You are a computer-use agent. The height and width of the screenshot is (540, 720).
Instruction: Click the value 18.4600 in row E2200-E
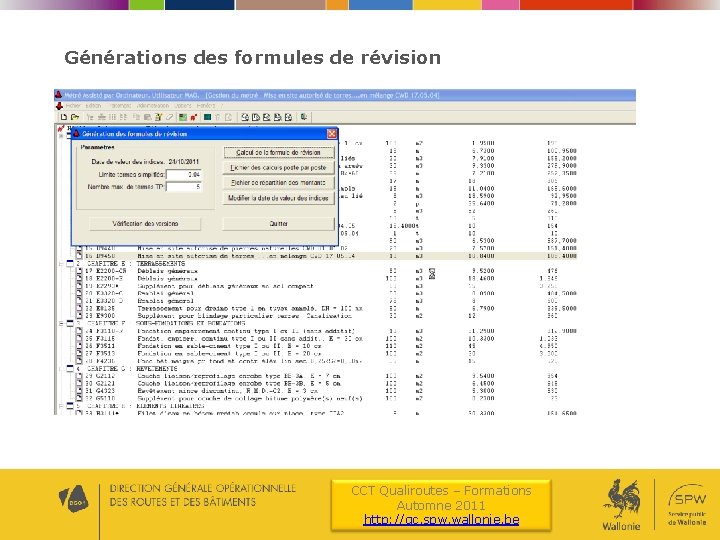coord(481,278)
